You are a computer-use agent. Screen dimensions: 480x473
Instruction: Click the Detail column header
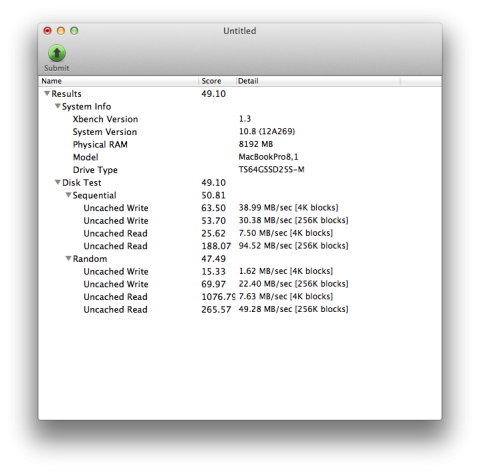click(318, 81)
